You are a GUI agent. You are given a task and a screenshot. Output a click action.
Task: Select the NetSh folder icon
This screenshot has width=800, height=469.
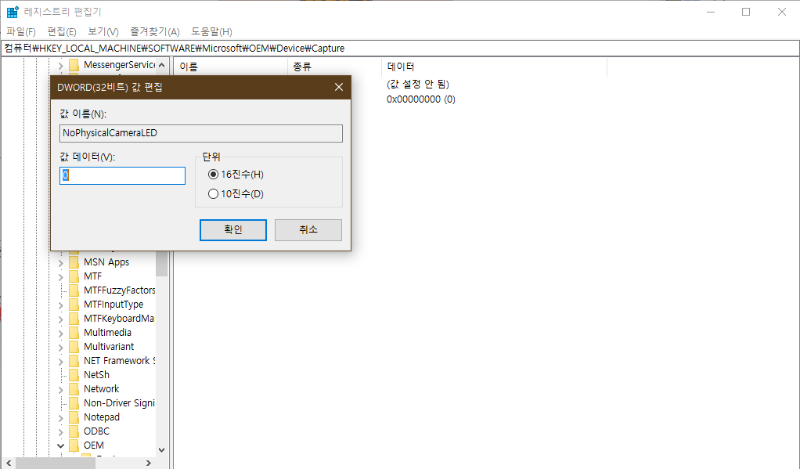coord(74,374)
